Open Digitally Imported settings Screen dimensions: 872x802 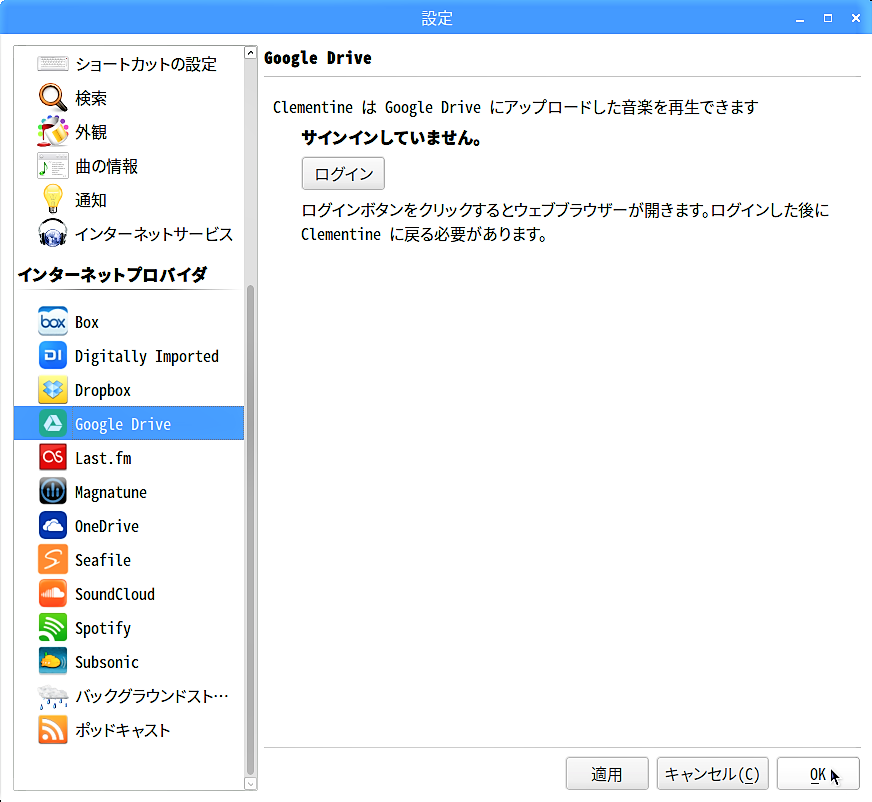coord(129,355)
